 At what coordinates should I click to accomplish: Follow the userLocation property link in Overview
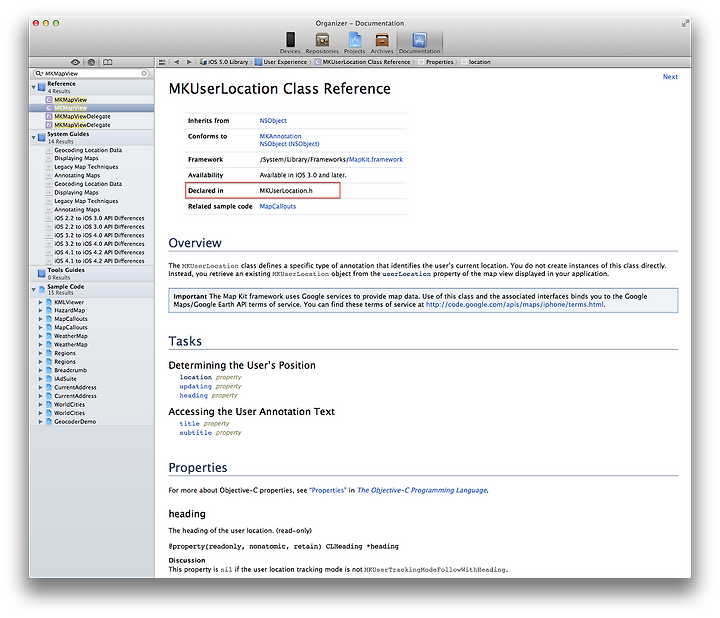(406, 274)
